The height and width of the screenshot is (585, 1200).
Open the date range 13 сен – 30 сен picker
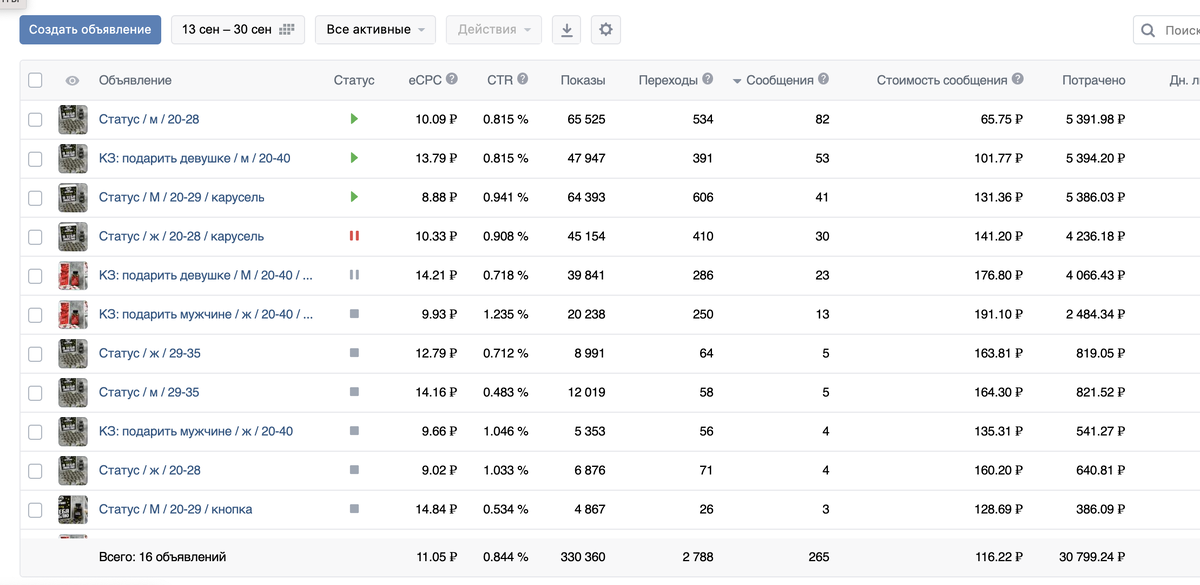tap(238, 30)
